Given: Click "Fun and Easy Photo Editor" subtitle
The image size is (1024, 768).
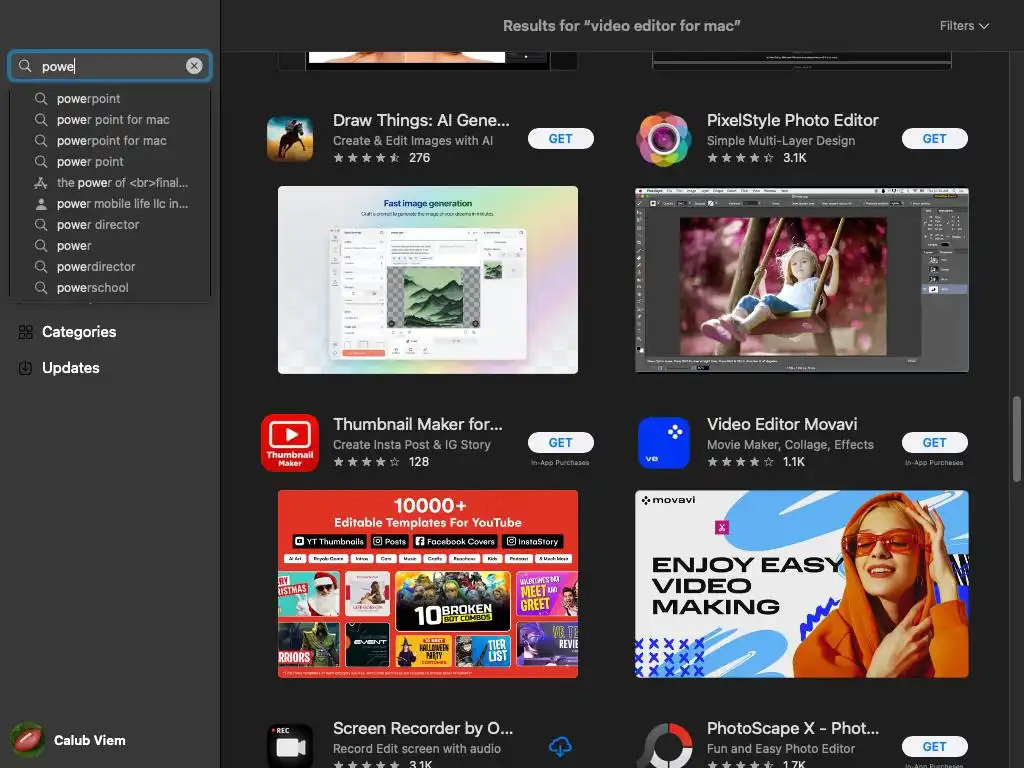Looking at the screenshot, I should click(781, 749).
